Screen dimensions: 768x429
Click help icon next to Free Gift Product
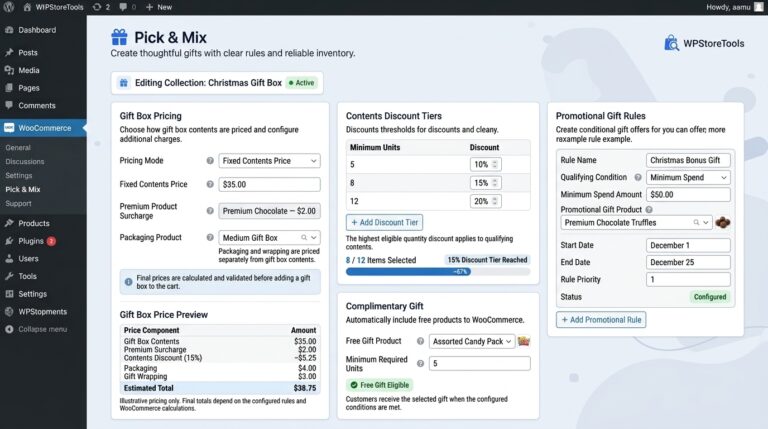tap(420, 341)
